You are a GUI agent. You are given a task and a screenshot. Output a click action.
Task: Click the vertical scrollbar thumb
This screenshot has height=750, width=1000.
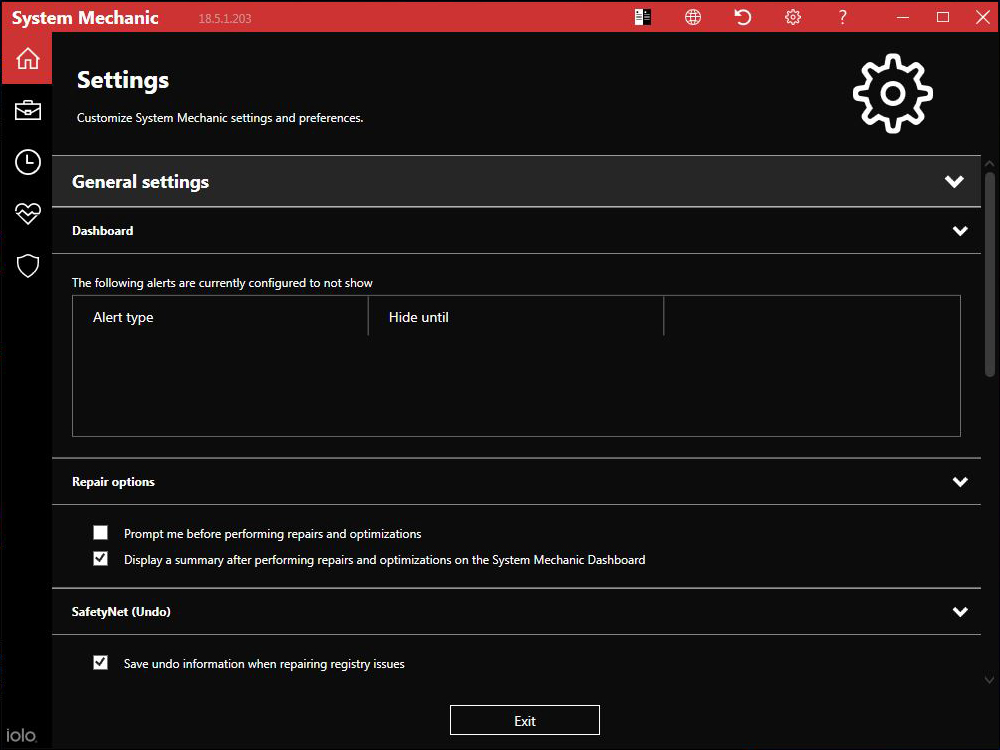click(x=990, y=274)
